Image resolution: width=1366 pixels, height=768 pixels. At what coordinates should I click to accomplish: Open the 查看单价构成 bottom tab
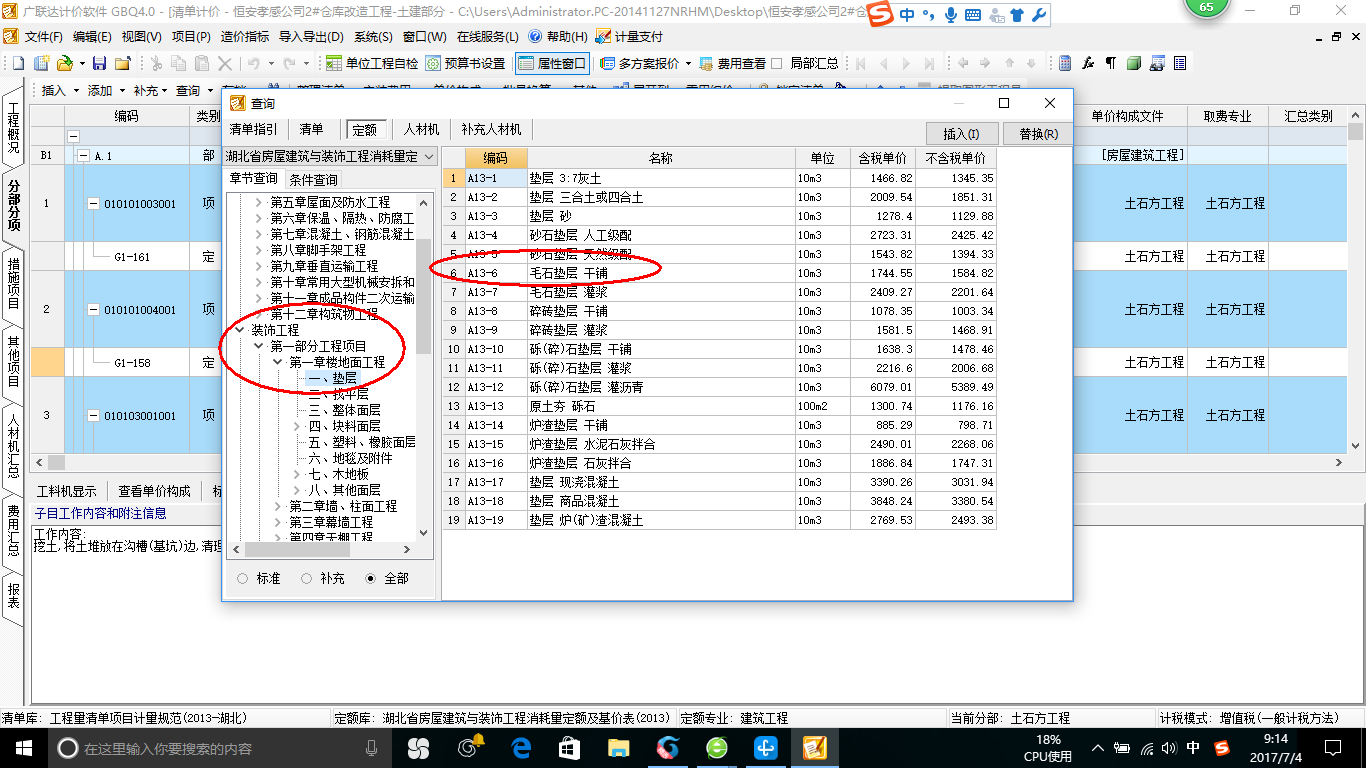tap(154, 491)
